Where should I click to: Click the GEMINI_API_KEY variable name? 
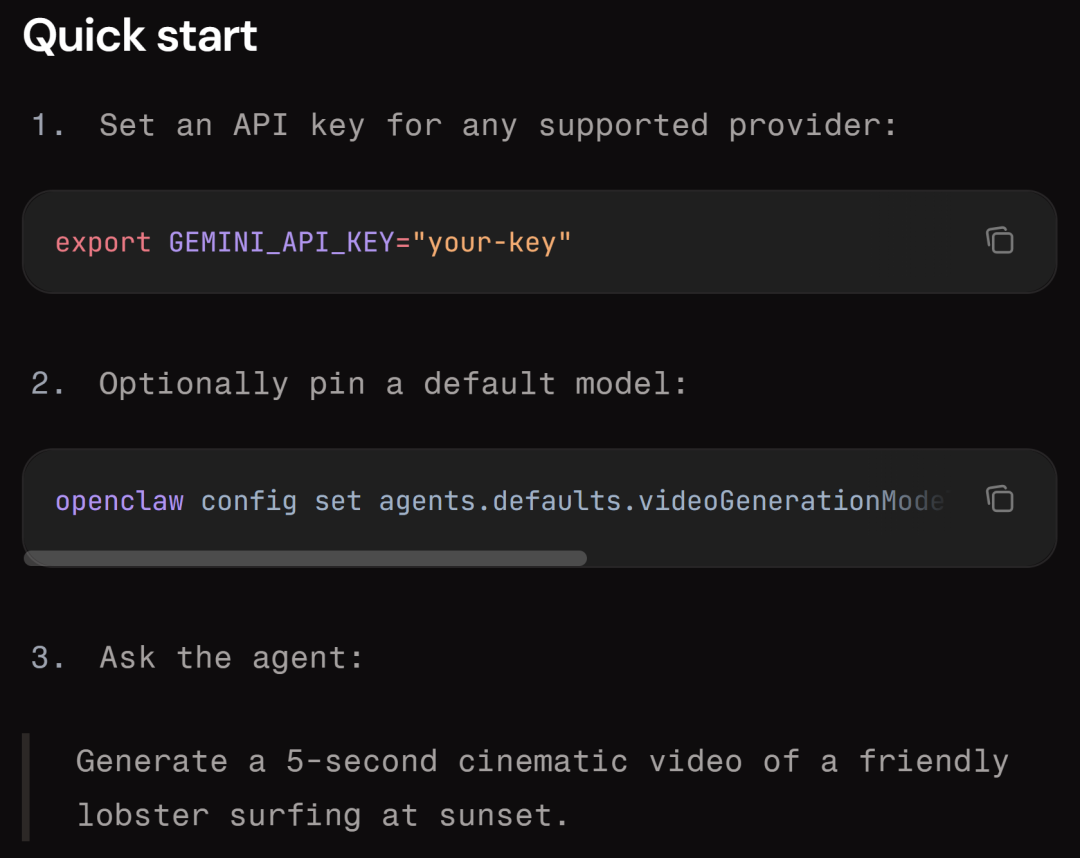tap(282, 243)
